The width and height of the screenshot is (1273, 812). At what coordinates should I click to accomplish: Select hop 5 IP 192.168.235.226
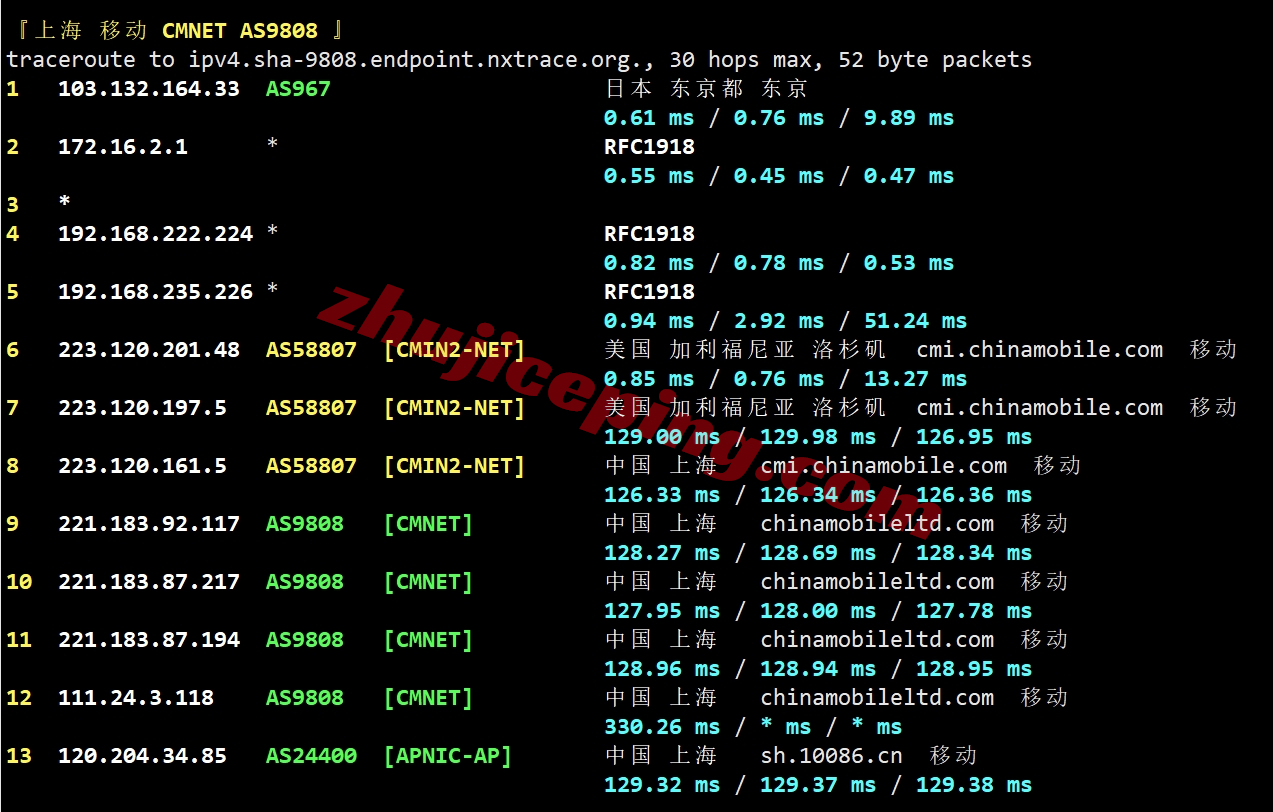click(x=156, y=292)
